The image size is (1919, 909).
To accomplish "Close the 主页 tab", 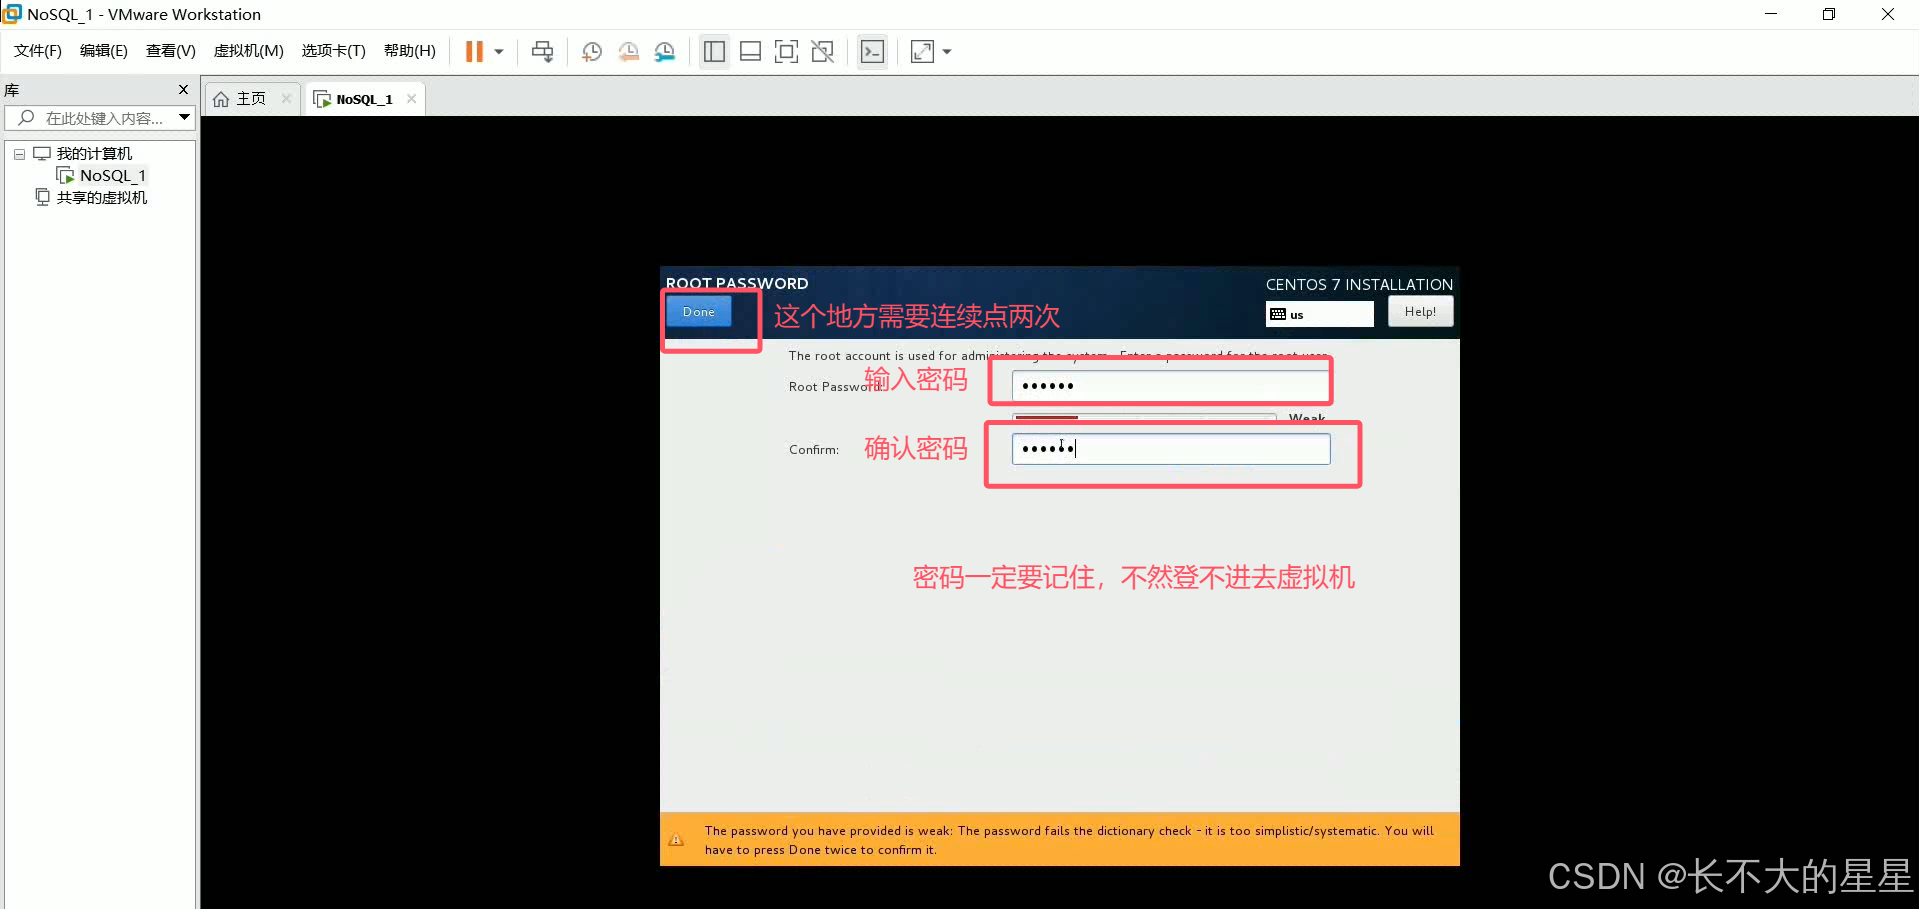I will [287, 98].
